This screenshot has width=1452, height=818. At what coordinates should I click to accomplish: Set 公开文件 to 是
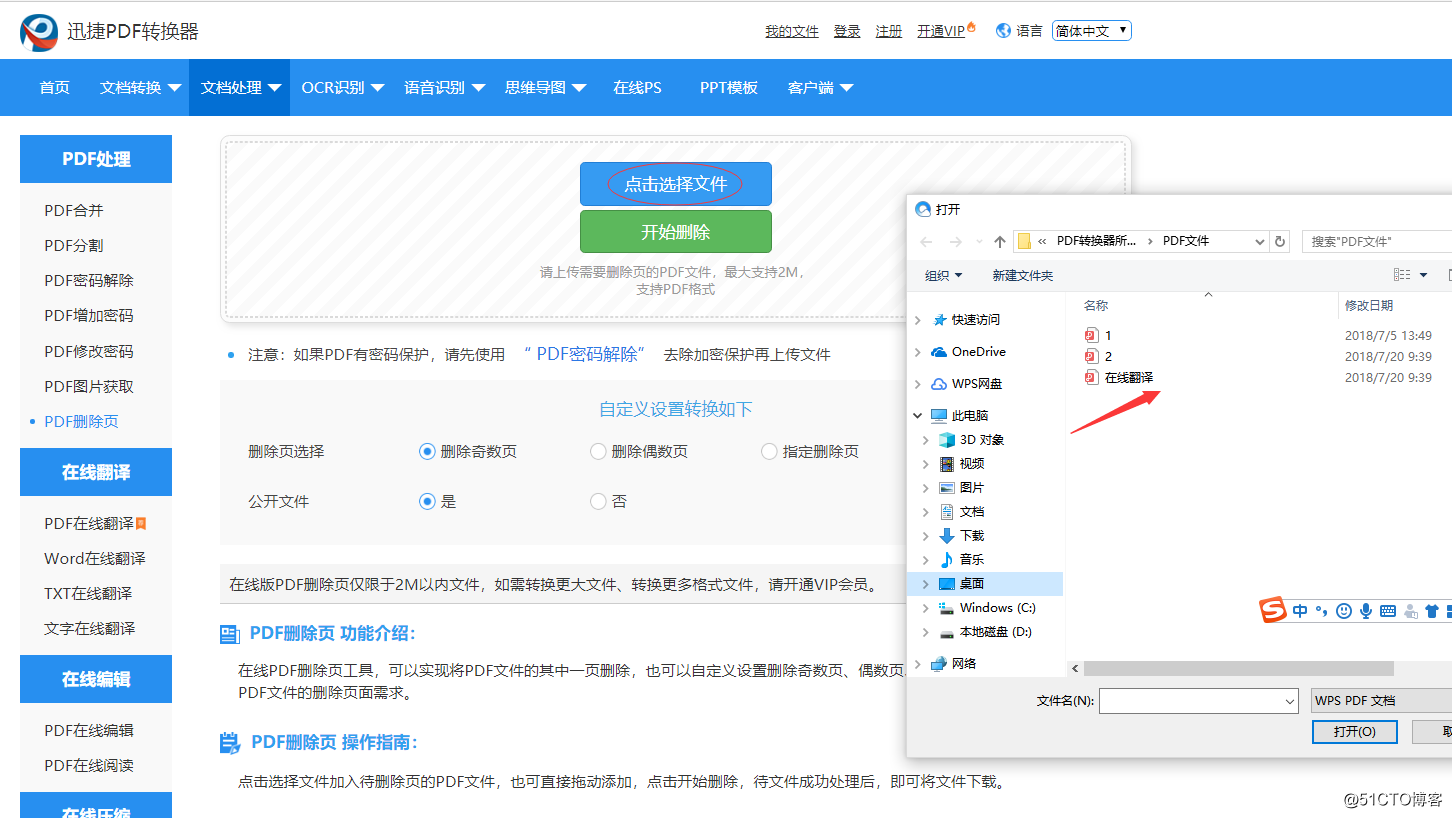pos(427,501)
